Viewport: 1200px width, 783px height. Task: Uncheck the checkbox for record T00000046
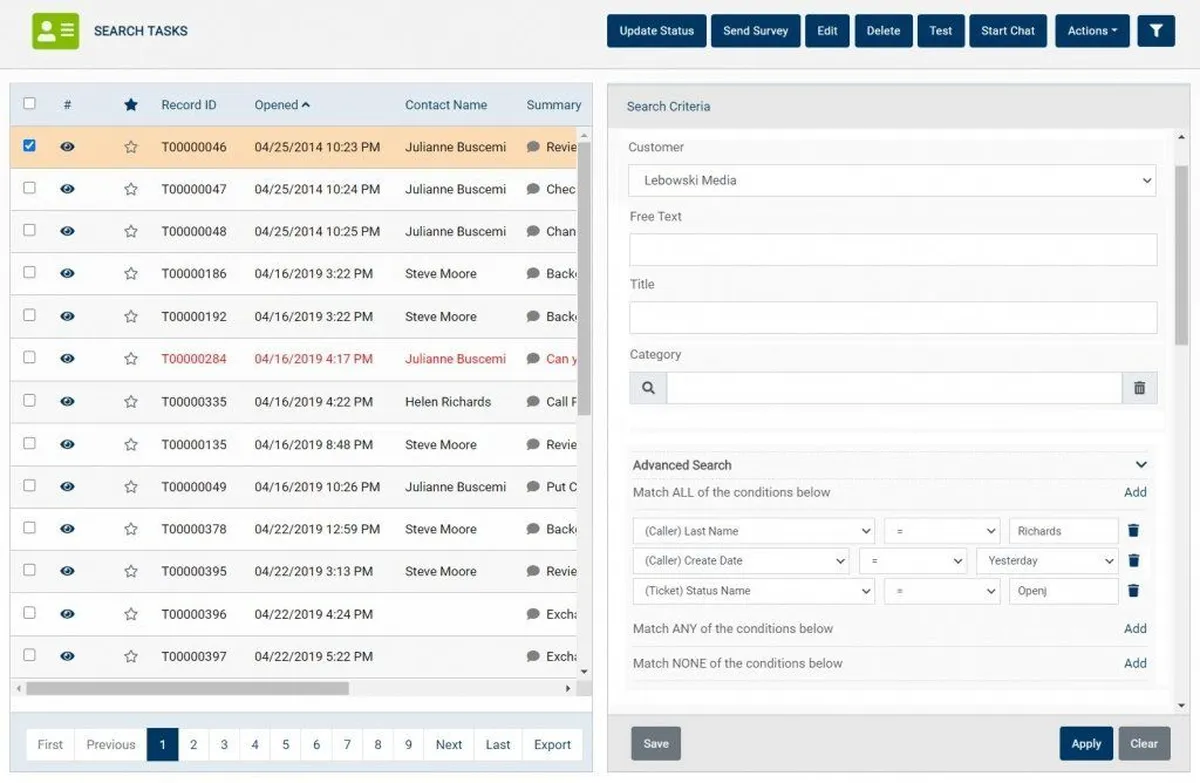[29, 146]
